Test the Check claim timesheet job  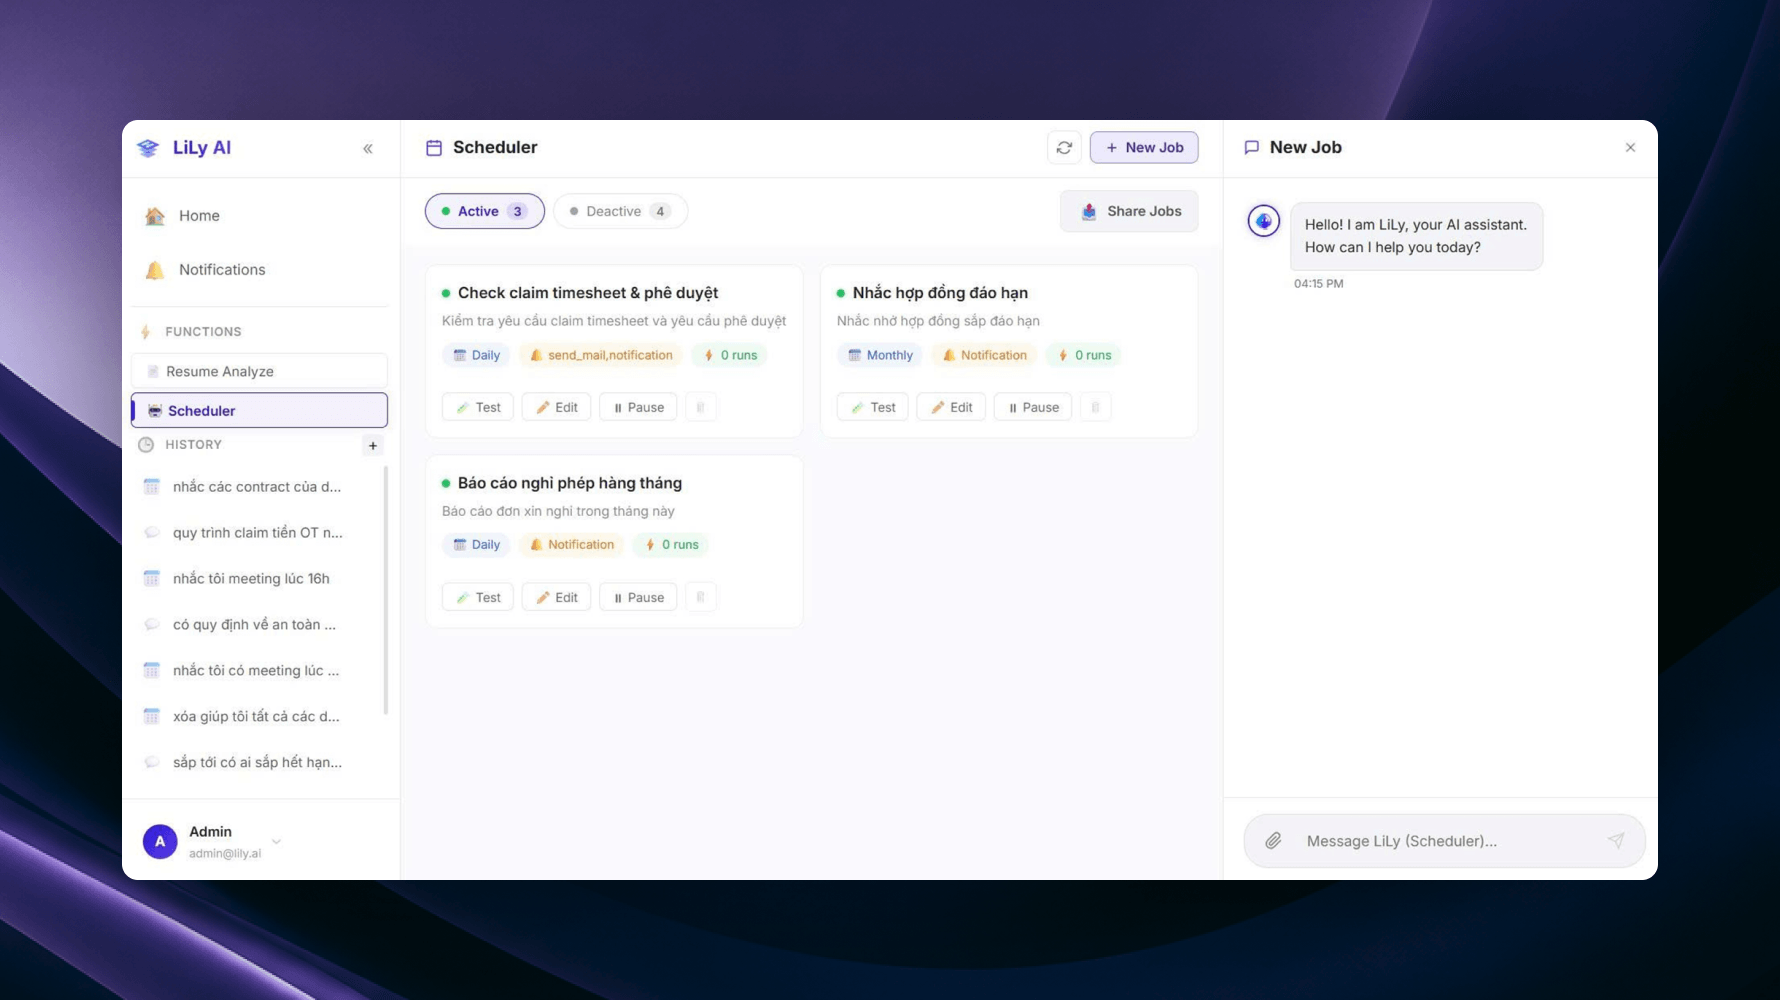point(478,407)
